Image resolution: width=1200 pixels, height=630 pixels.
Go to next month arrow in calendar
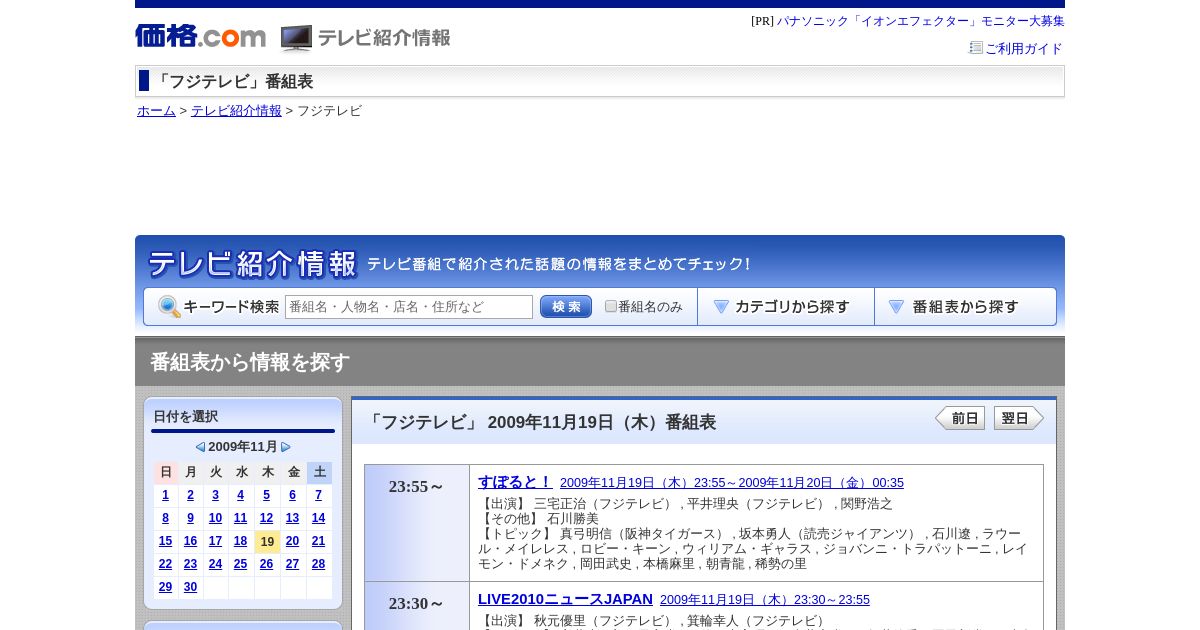[286, 447]
